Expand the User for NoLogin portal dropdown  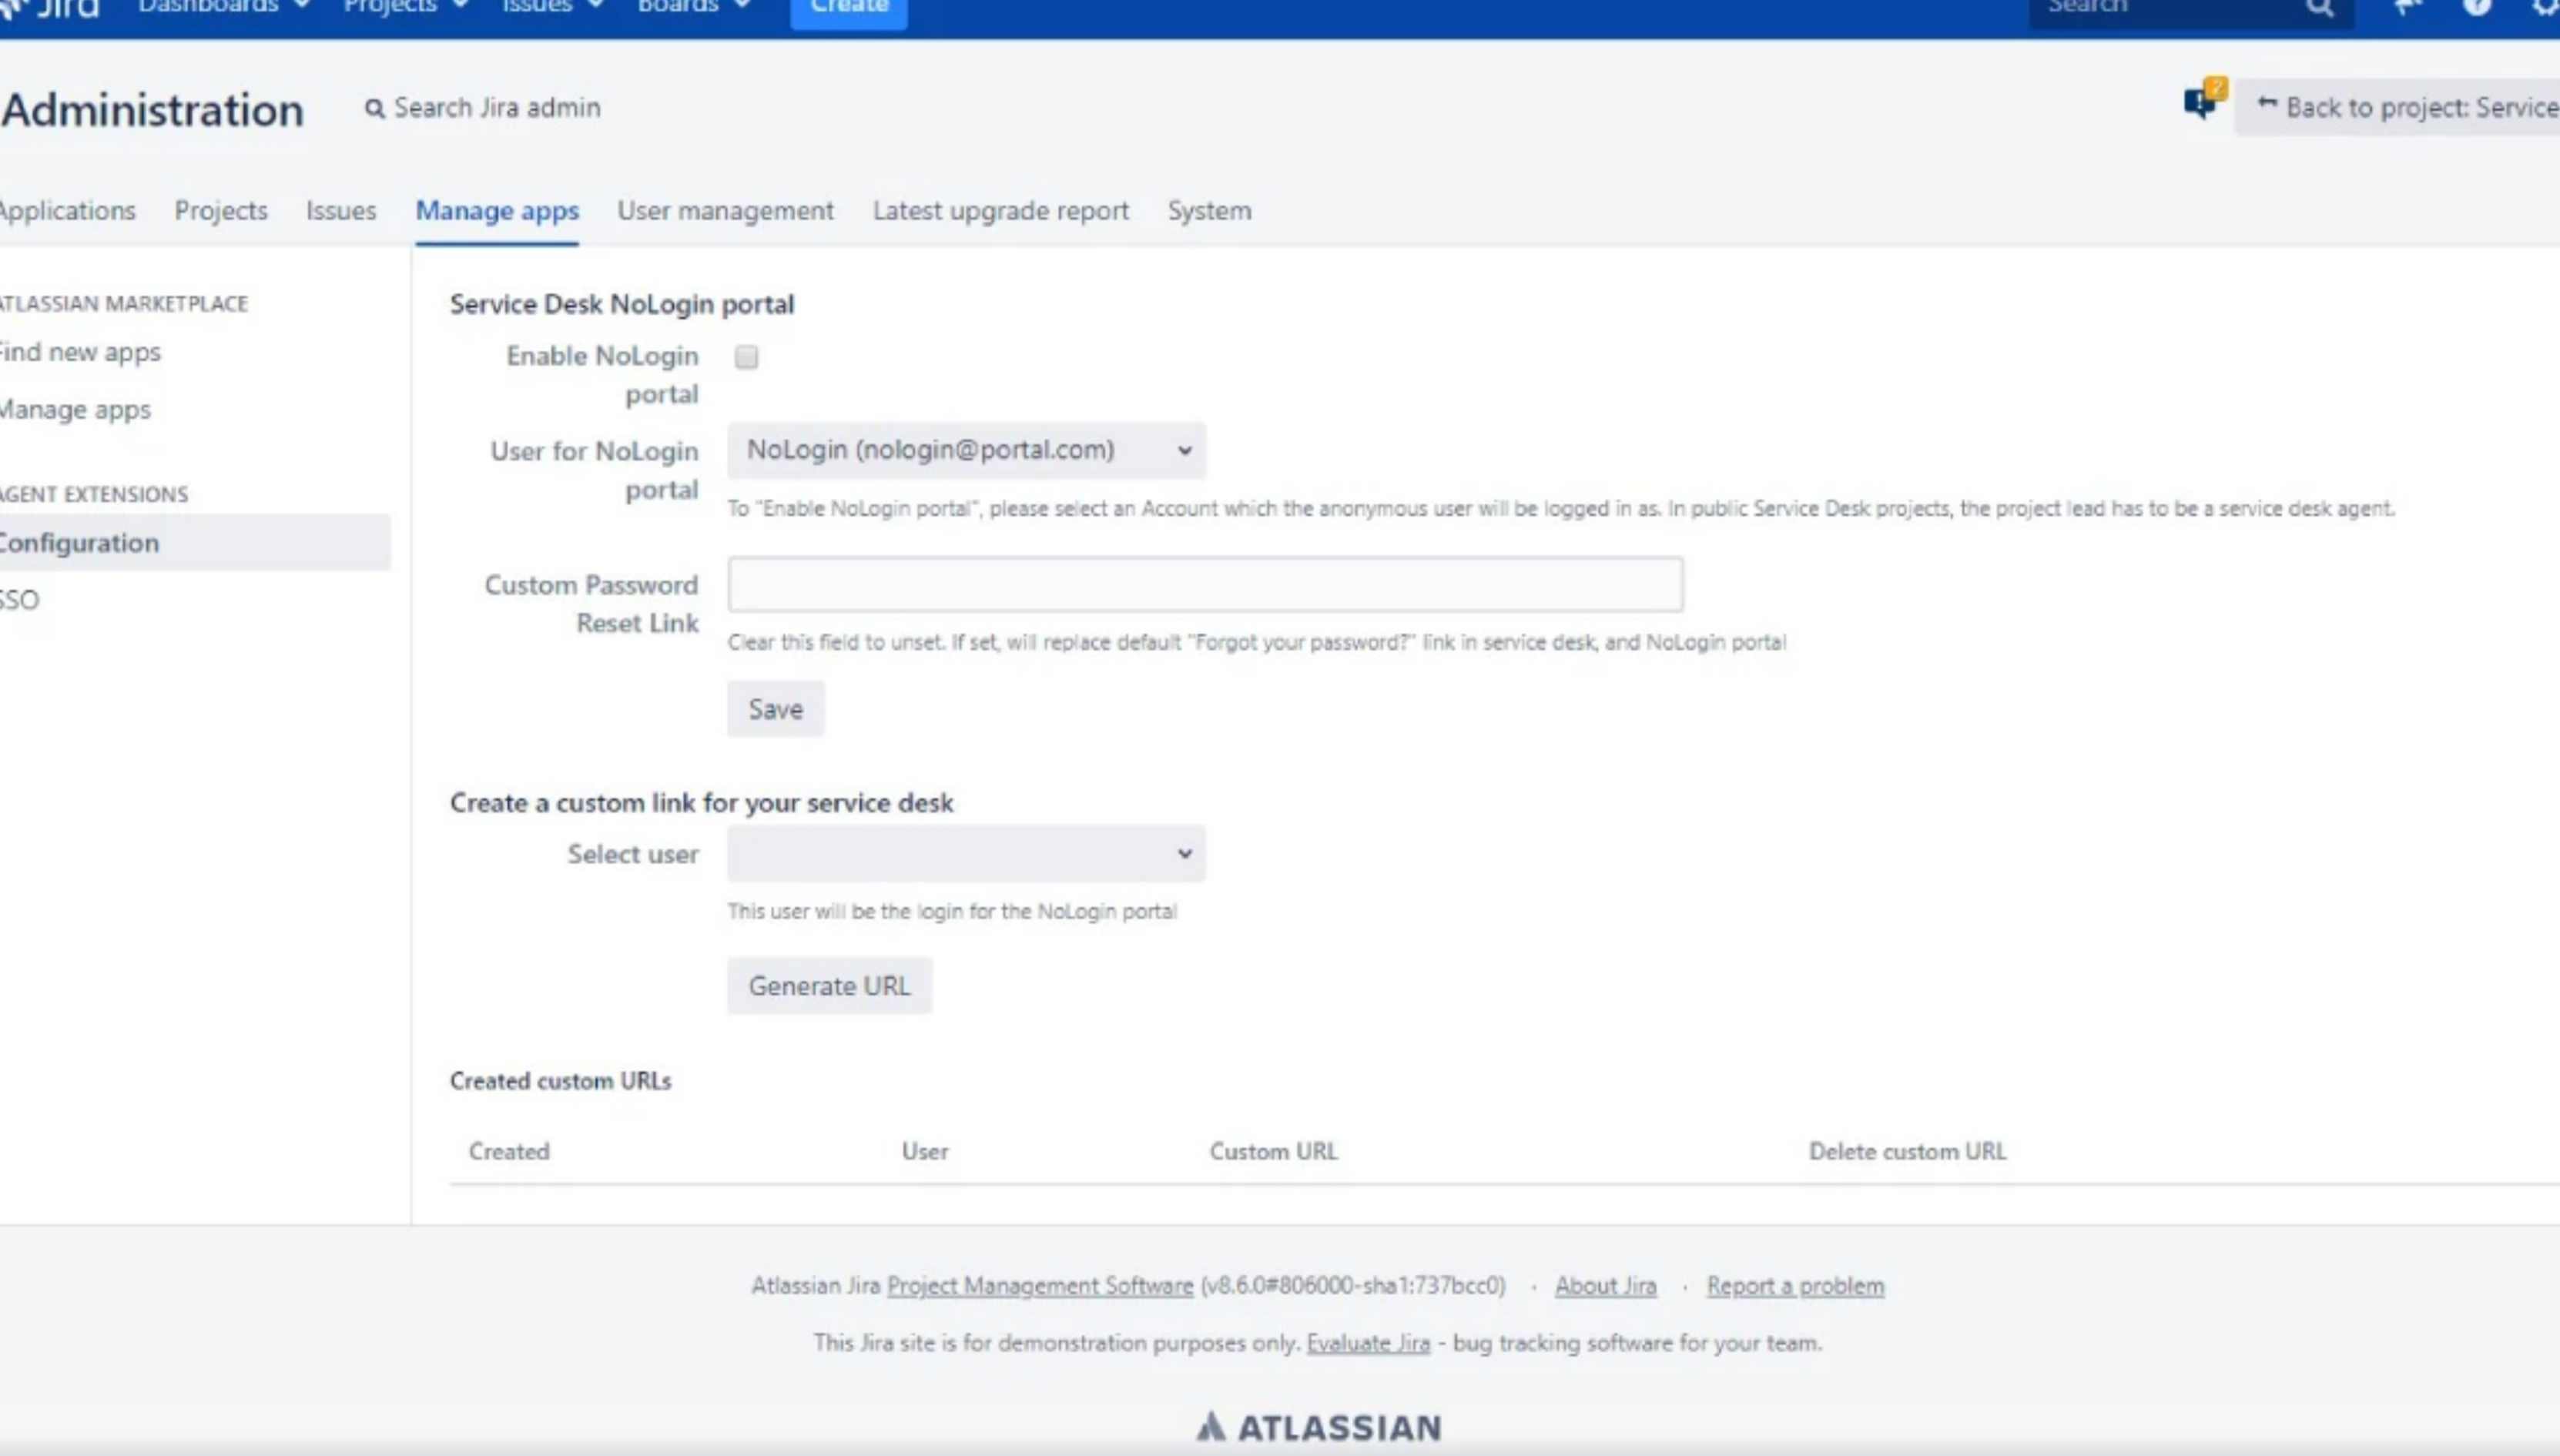965,450
